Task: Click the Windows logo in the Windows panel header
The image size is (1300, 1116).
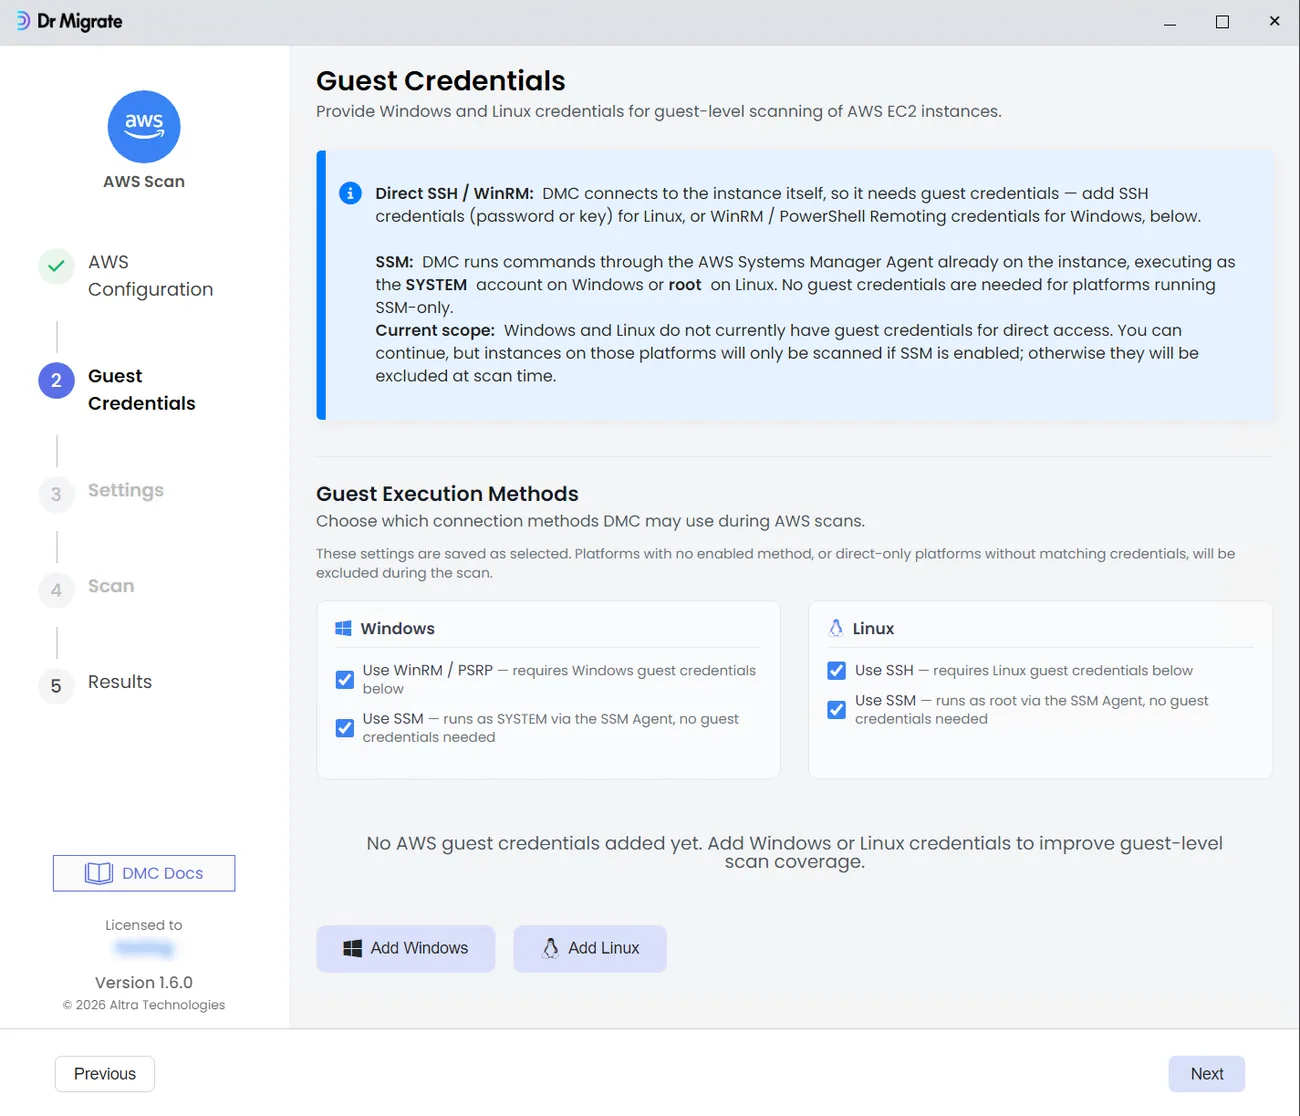Action: point(343,628)
